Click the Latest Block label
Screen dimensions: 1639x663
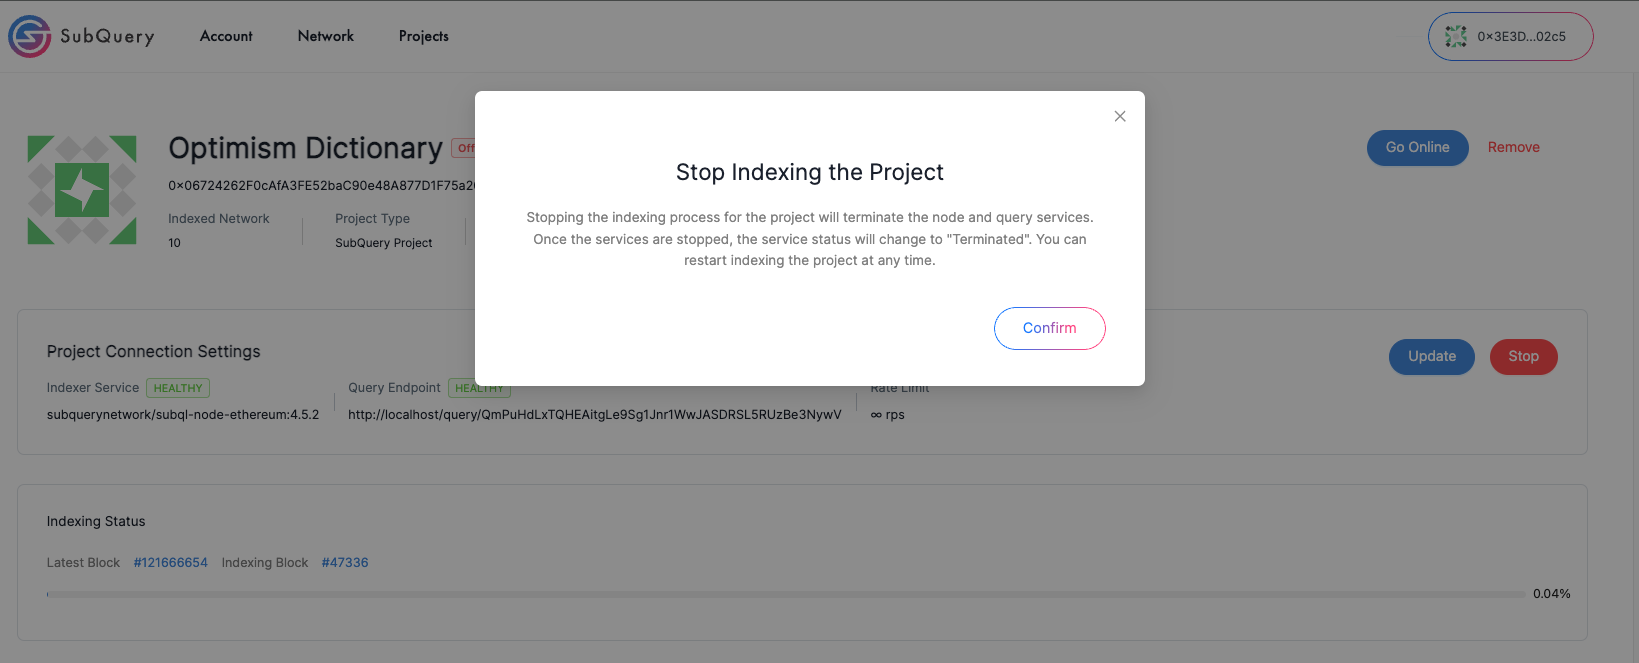pos(83,563)
